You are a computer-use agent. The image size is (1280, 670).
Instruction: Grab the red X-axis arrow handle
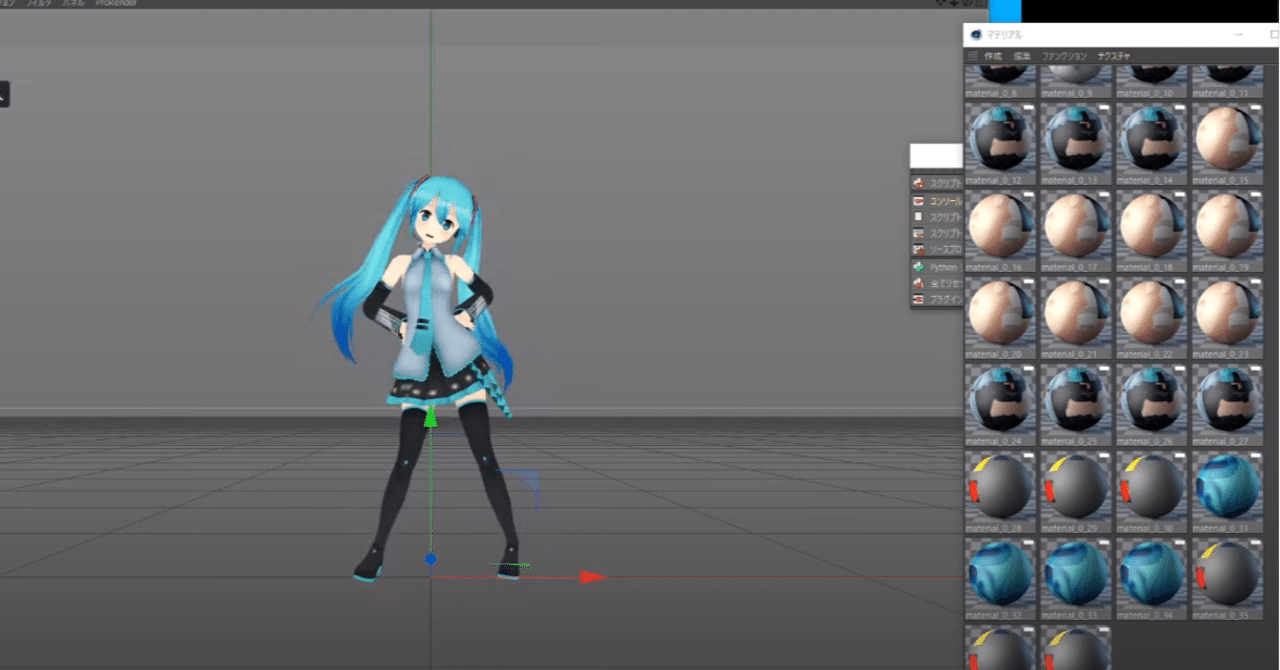pos(594,577)
